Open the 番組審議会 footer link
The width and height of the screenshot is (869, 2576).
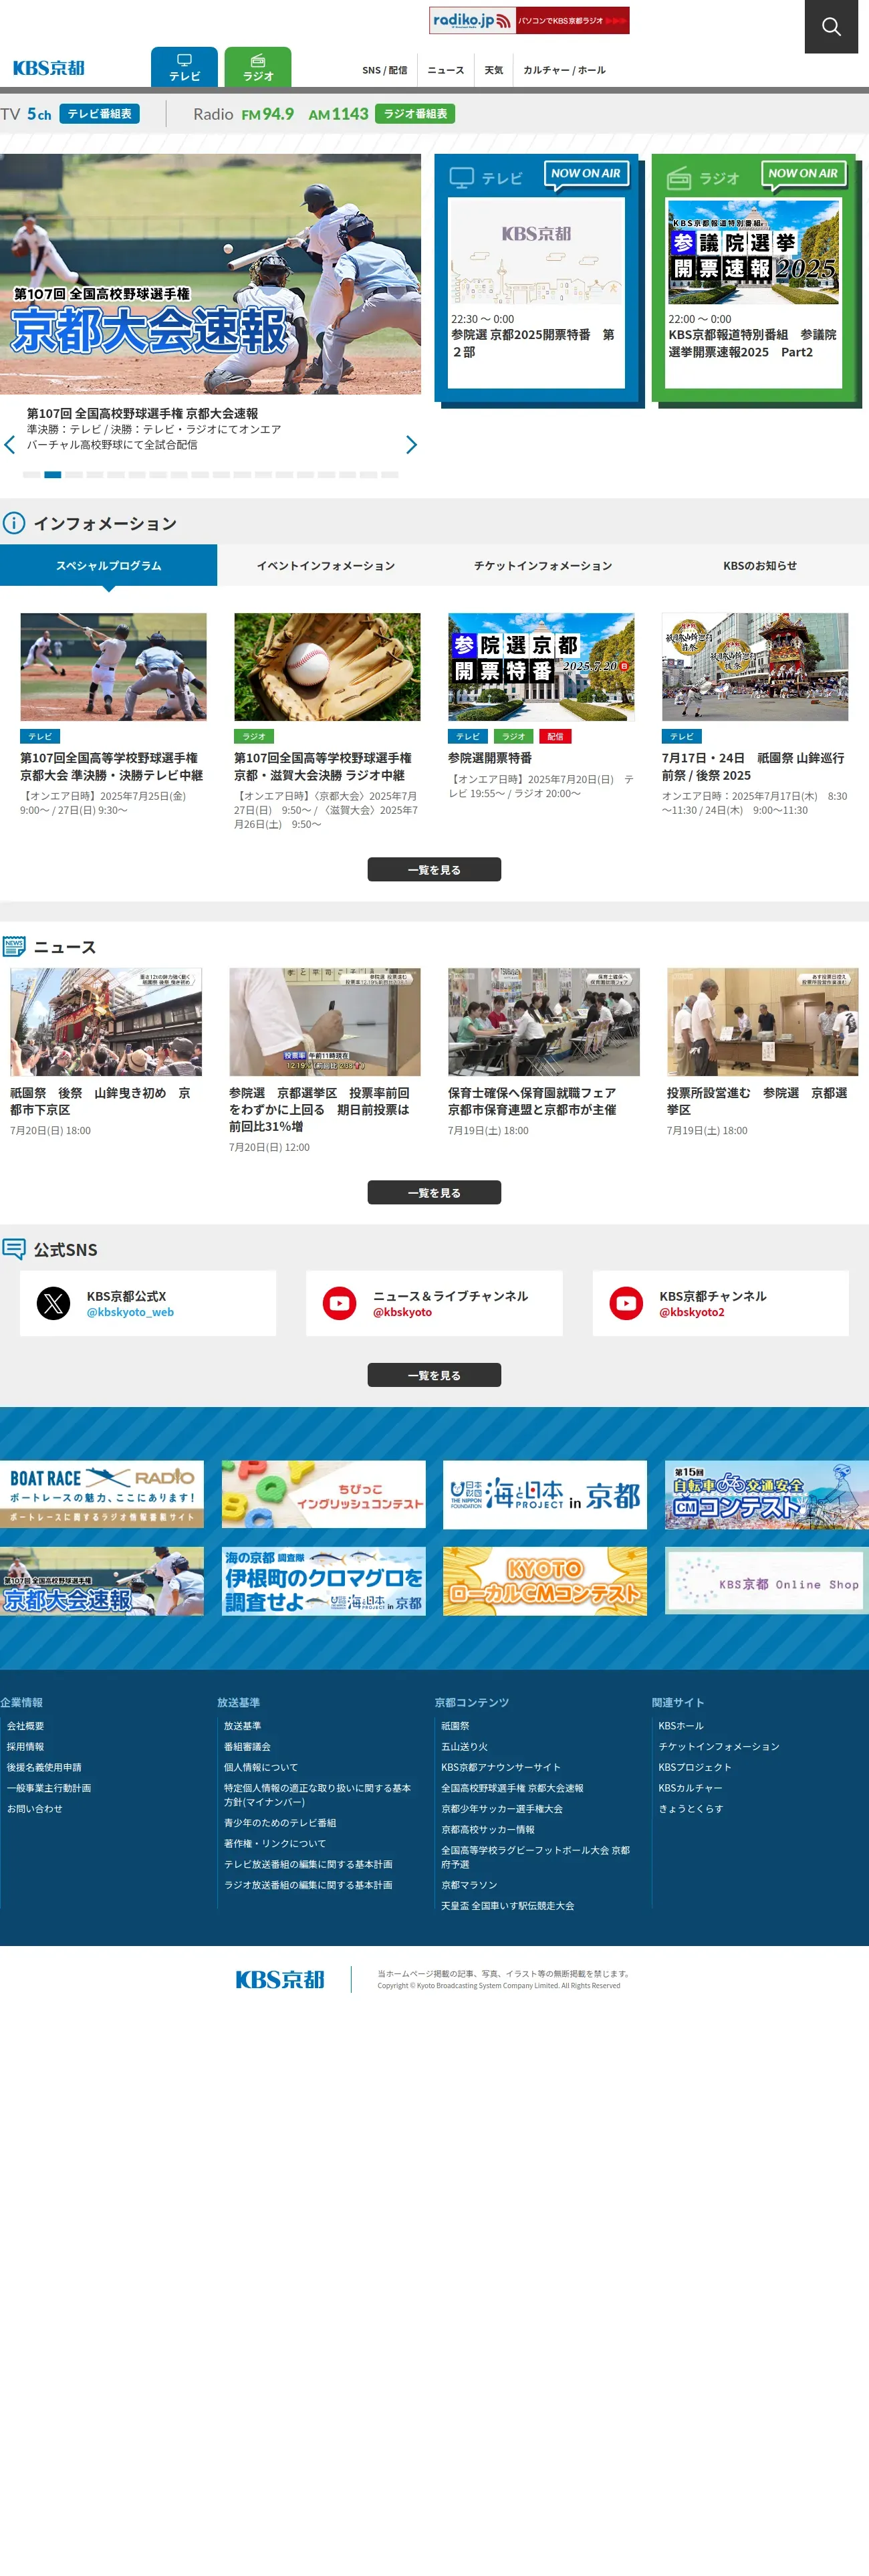tap(247, 1746)
